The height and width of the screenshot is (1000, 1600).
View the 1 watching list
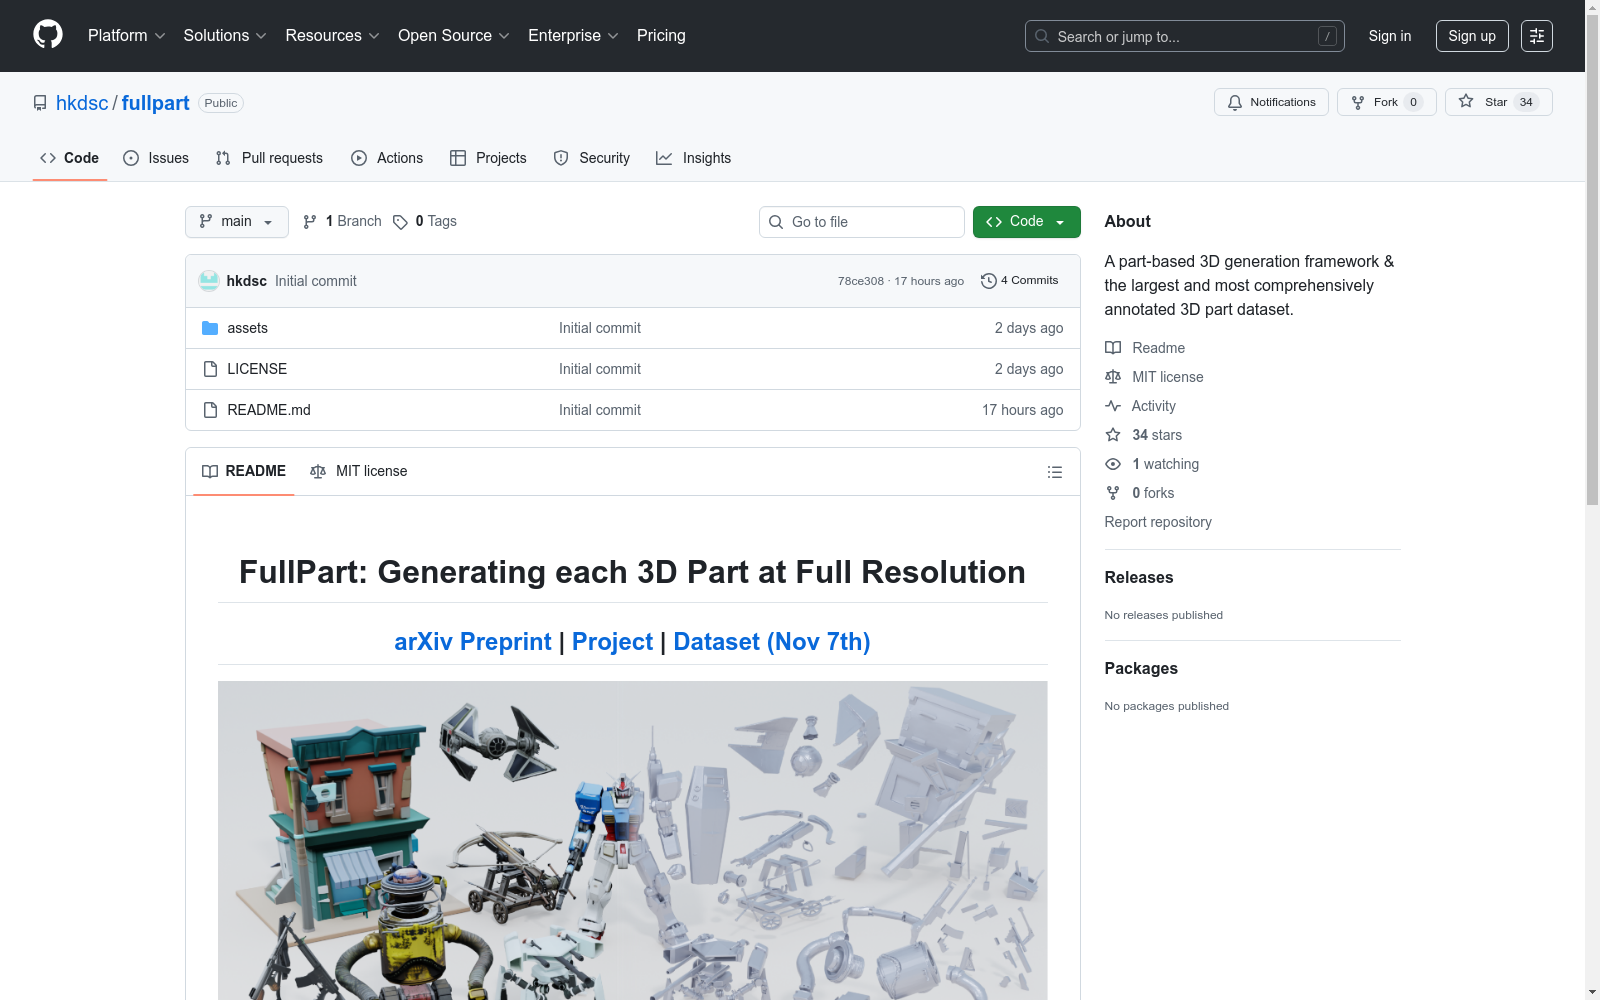pyautogui.click(x=1152, y=464)
